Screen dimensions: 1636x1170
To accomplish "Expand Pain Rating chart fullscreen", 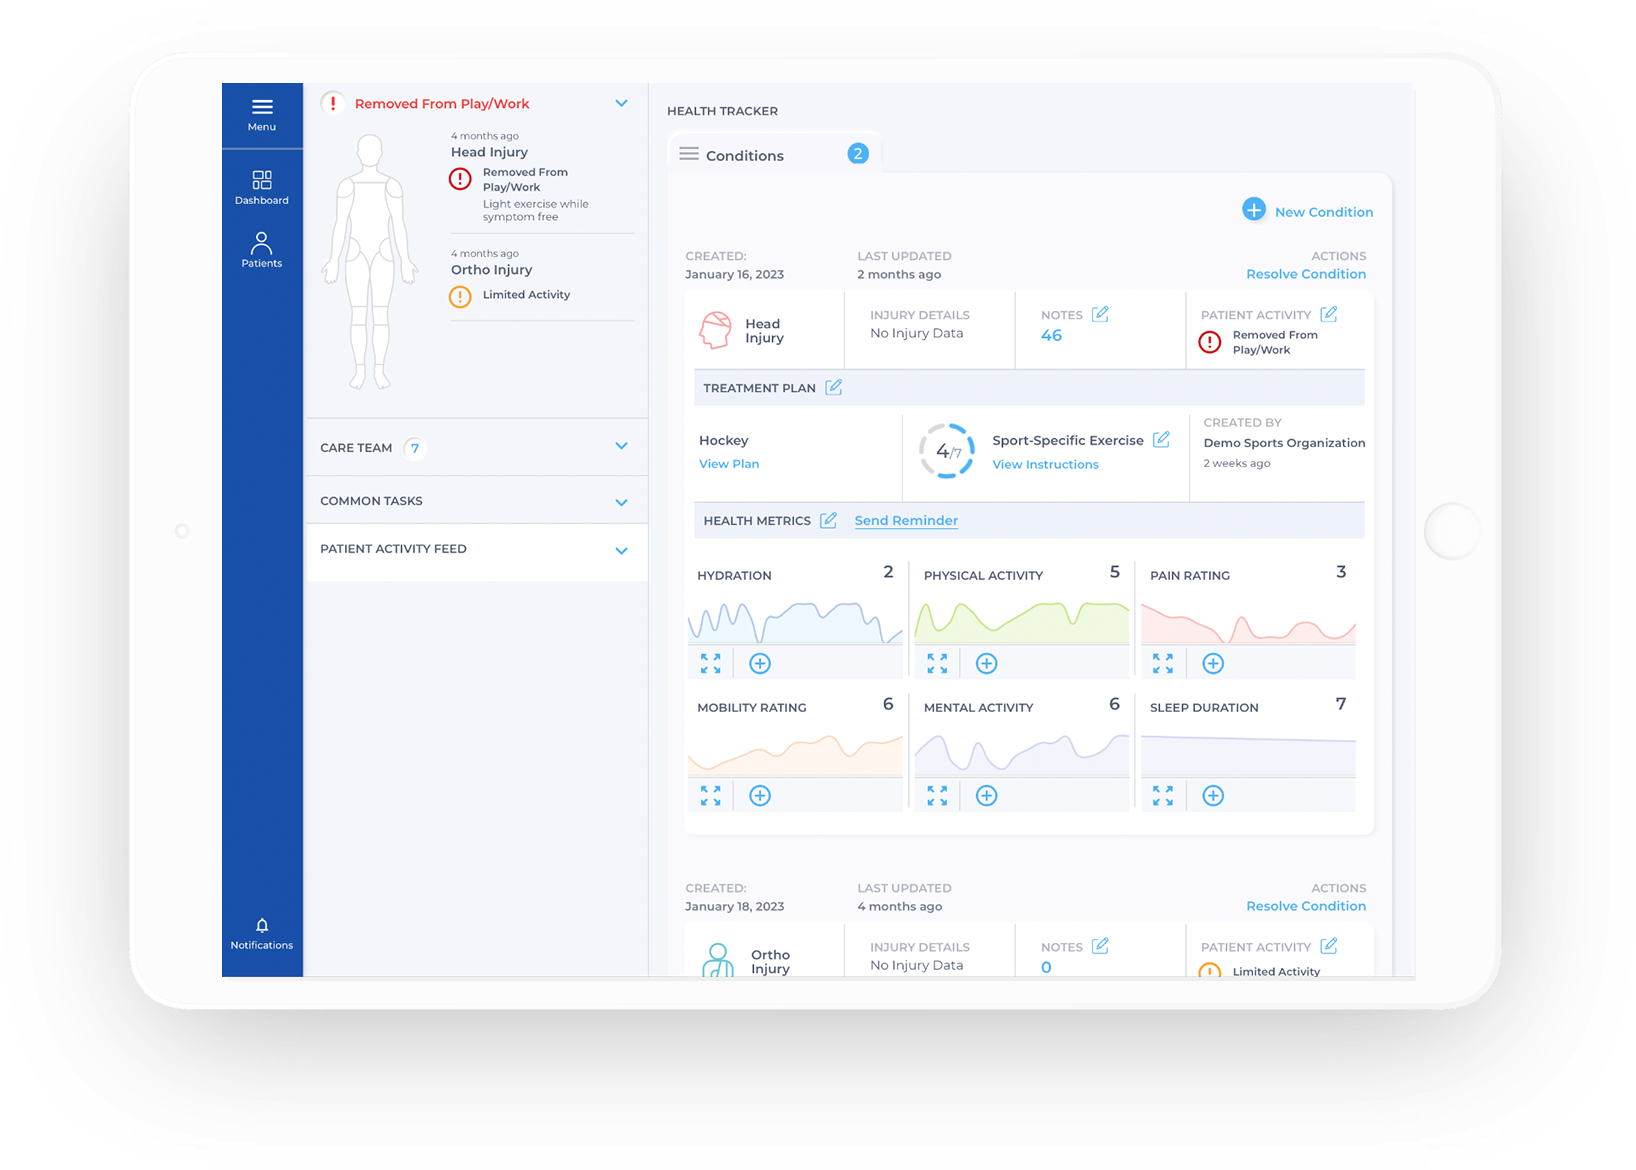I will (1163, 663).
